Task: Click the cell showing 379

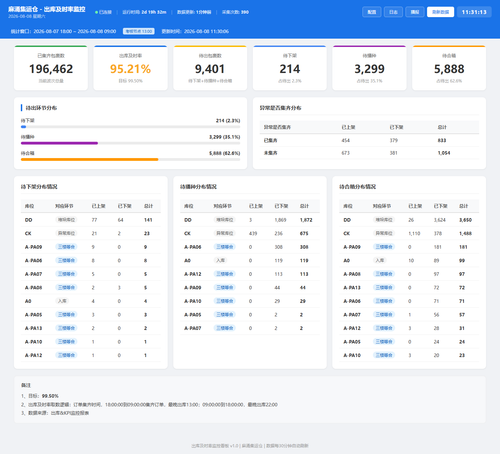Action: pyautogui.click(x=394, y=140)
